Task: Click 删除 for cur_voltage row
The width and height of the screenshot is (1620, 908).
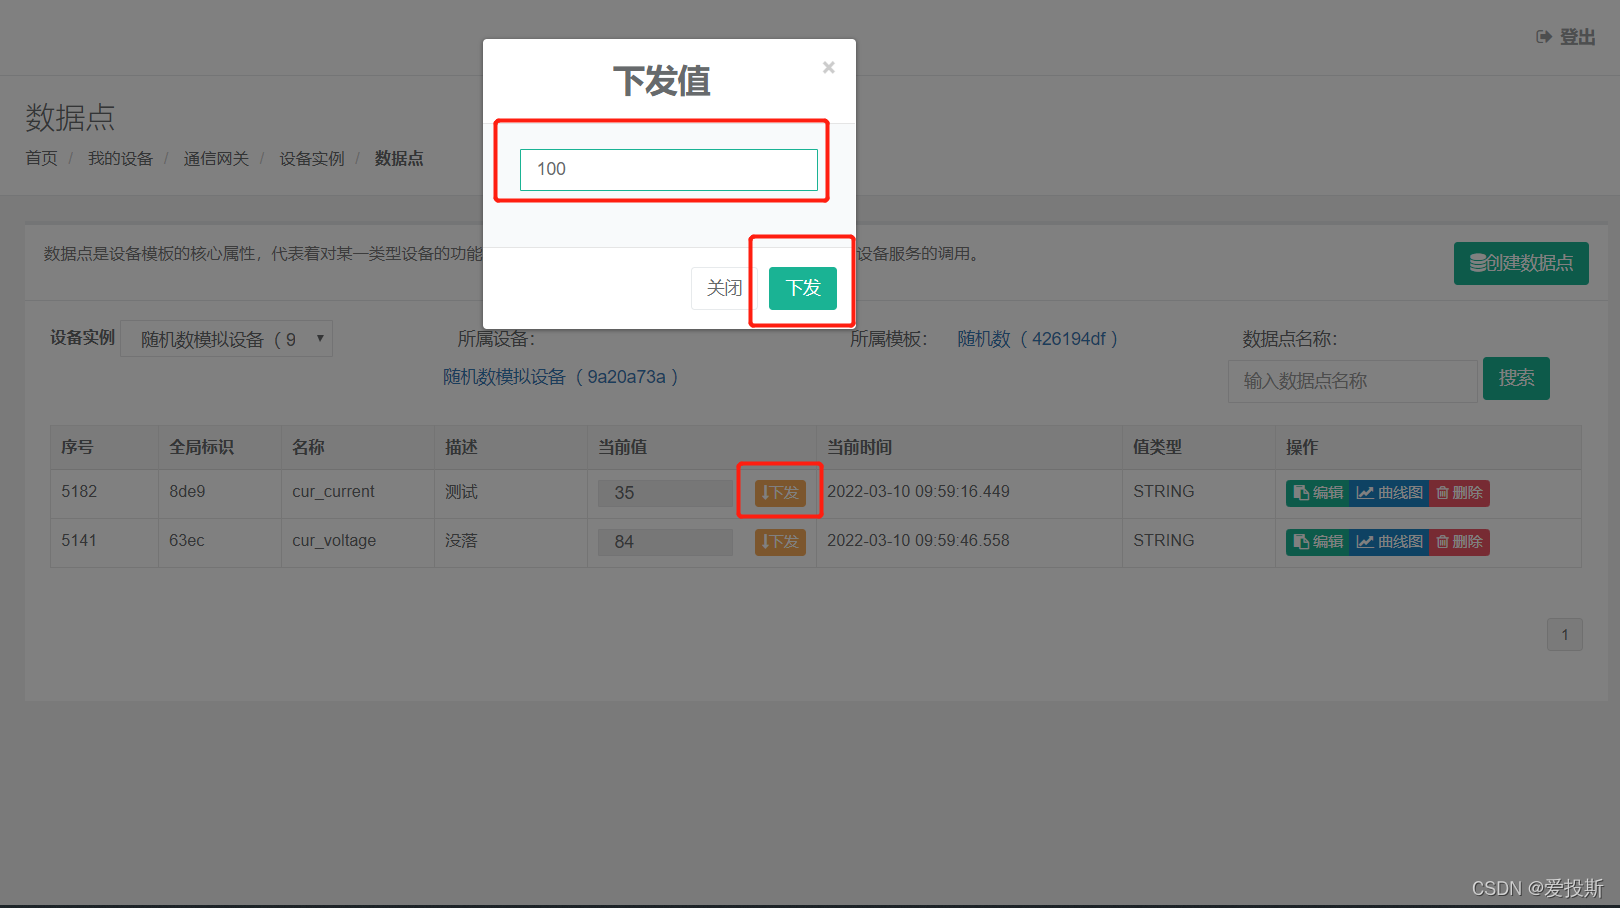Action: coord(1459,541)
